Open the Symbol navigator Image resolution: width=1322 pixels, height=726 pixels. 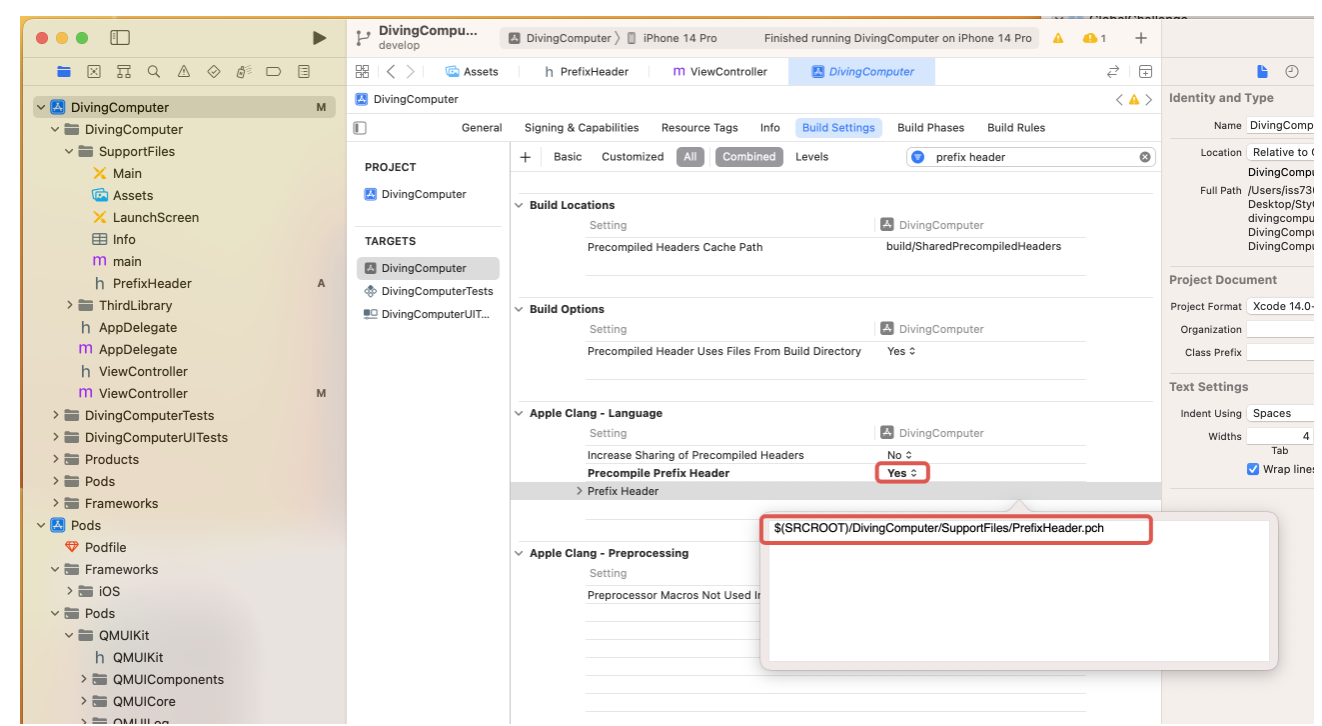coord(124,72)
